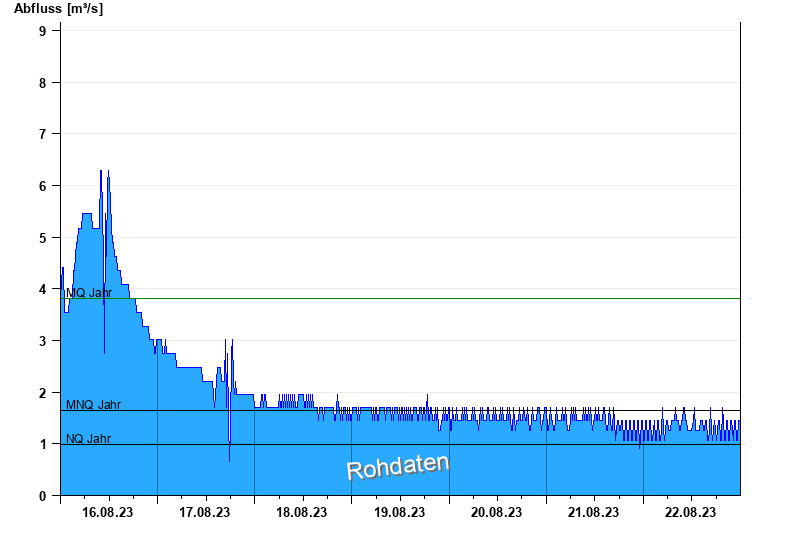The image size is (800, 550).
Task: Click the 20.08.23 date label
Action: (x=496, y=512)
